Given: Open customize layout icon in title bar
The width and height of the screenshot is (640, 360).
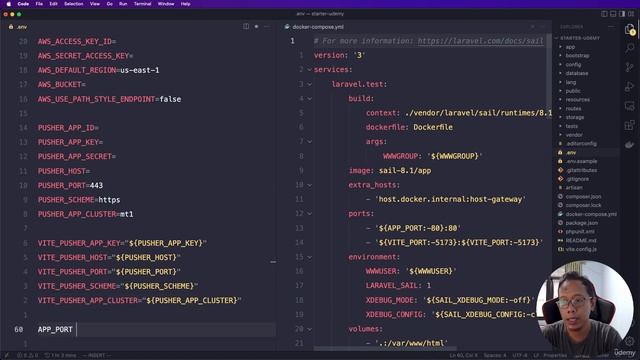Looking at the screenshot, I should click(631, 14).
